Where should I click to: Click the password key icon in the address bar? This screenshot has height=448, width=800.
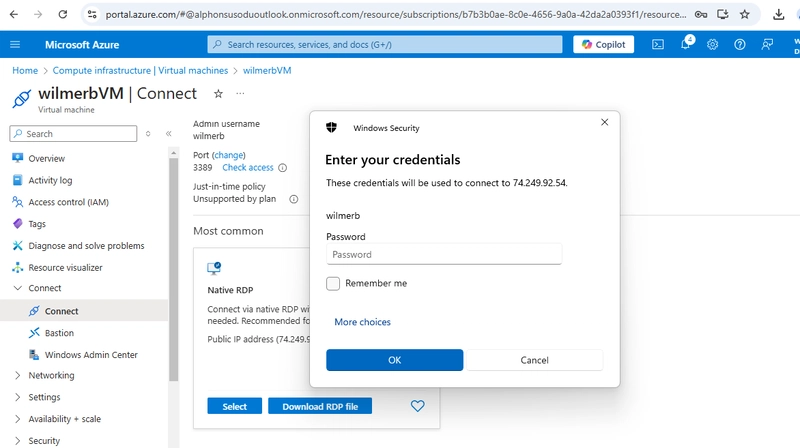point(701,14)
